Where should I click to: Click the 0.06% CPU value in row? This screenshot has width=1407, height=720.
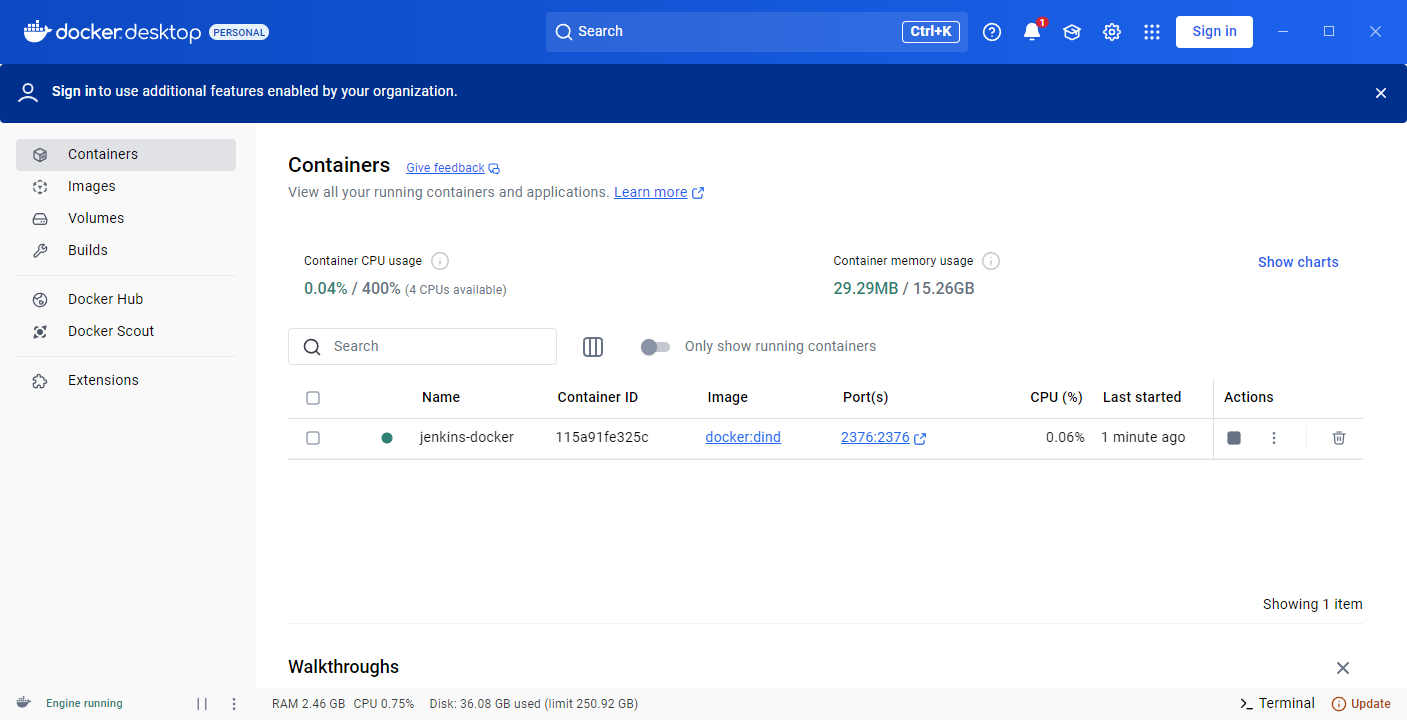pos(1065,437)
